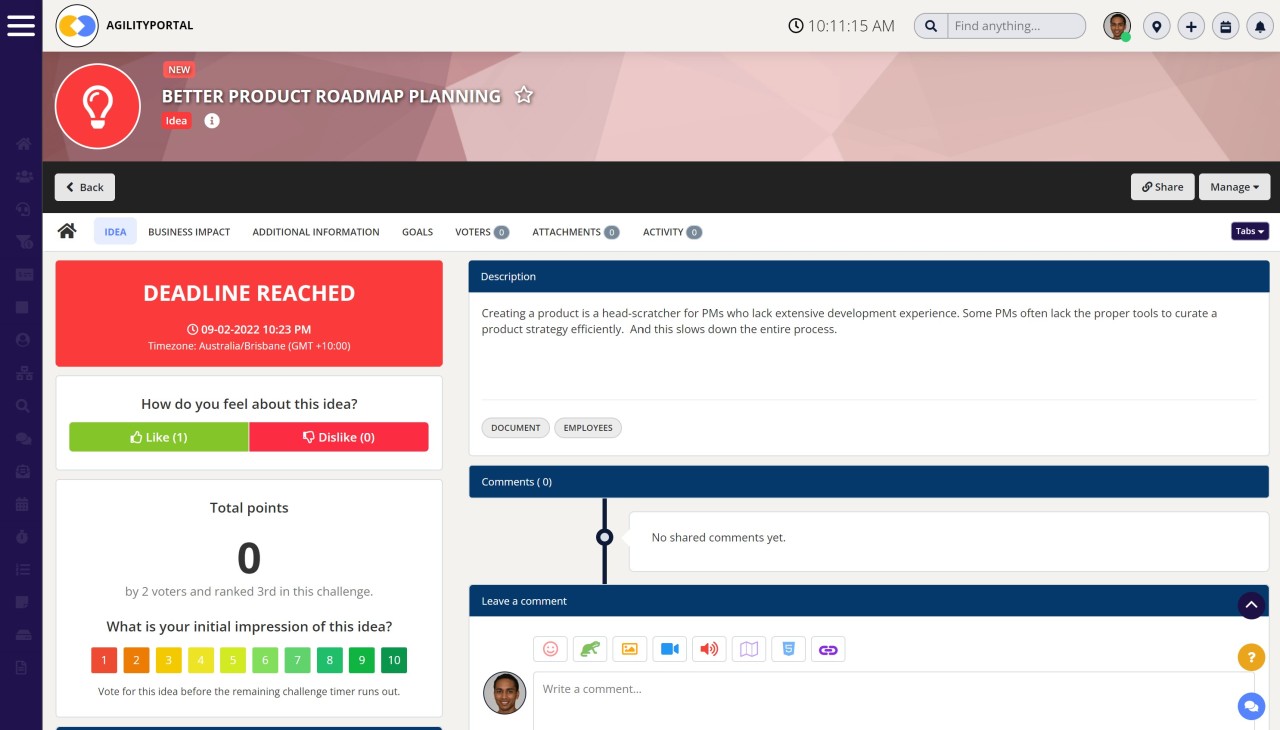Click the Back button

tap(84, 187)
